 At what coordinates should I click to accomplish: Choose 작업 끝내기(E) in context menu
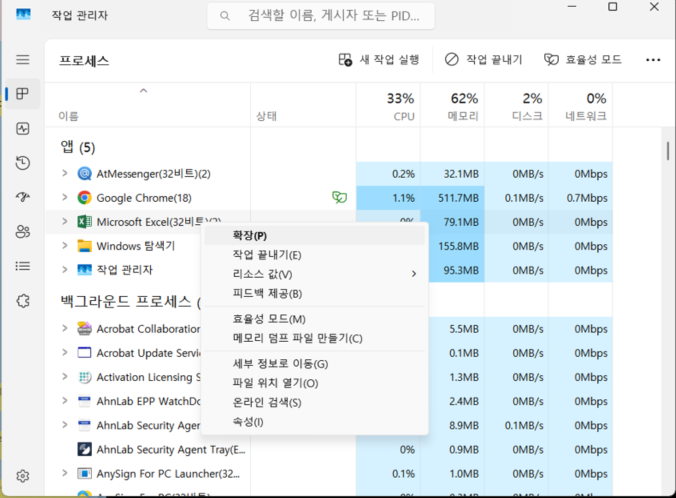(314, 255)
